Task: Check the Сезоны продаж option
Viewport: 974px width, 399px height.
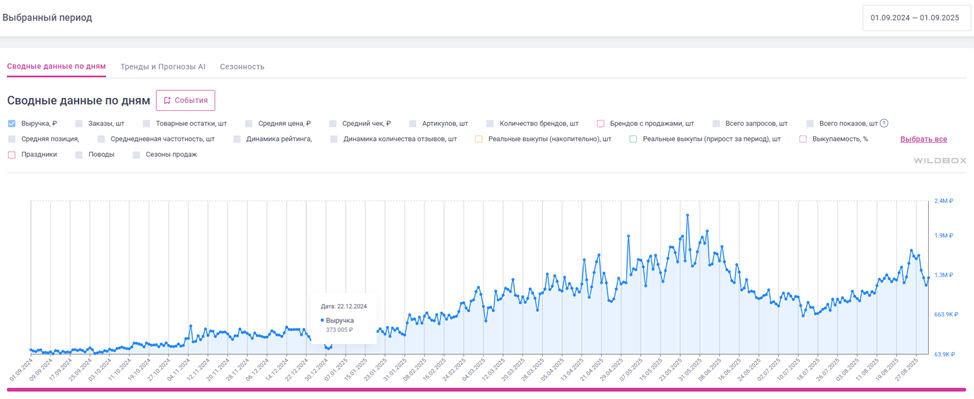Action: (136, 154)
